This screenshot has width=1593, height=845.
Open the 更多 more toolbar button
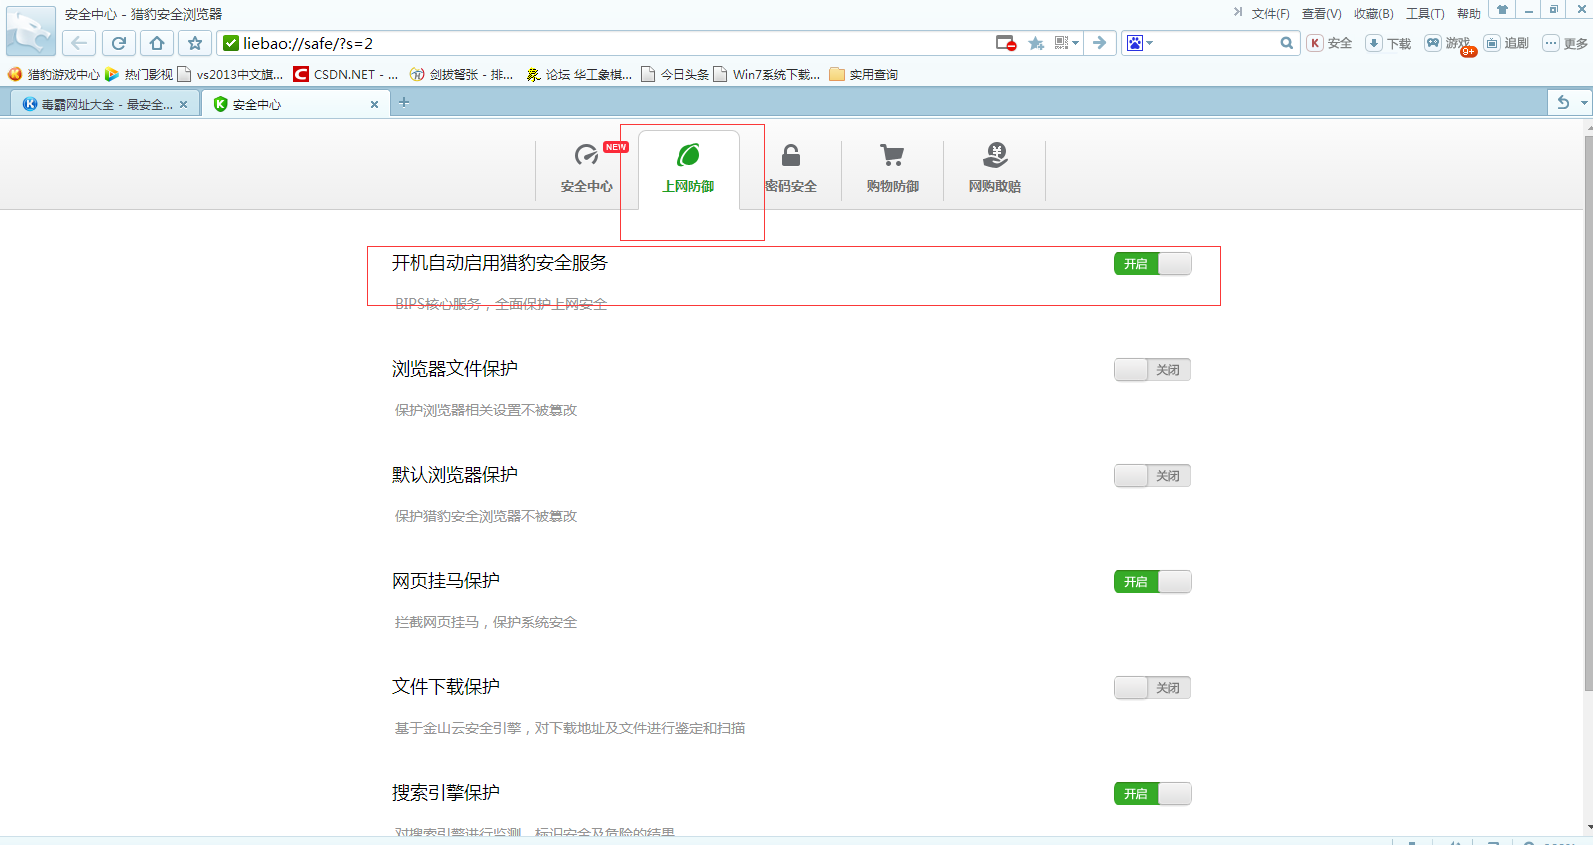click(x=1565, y=43)
